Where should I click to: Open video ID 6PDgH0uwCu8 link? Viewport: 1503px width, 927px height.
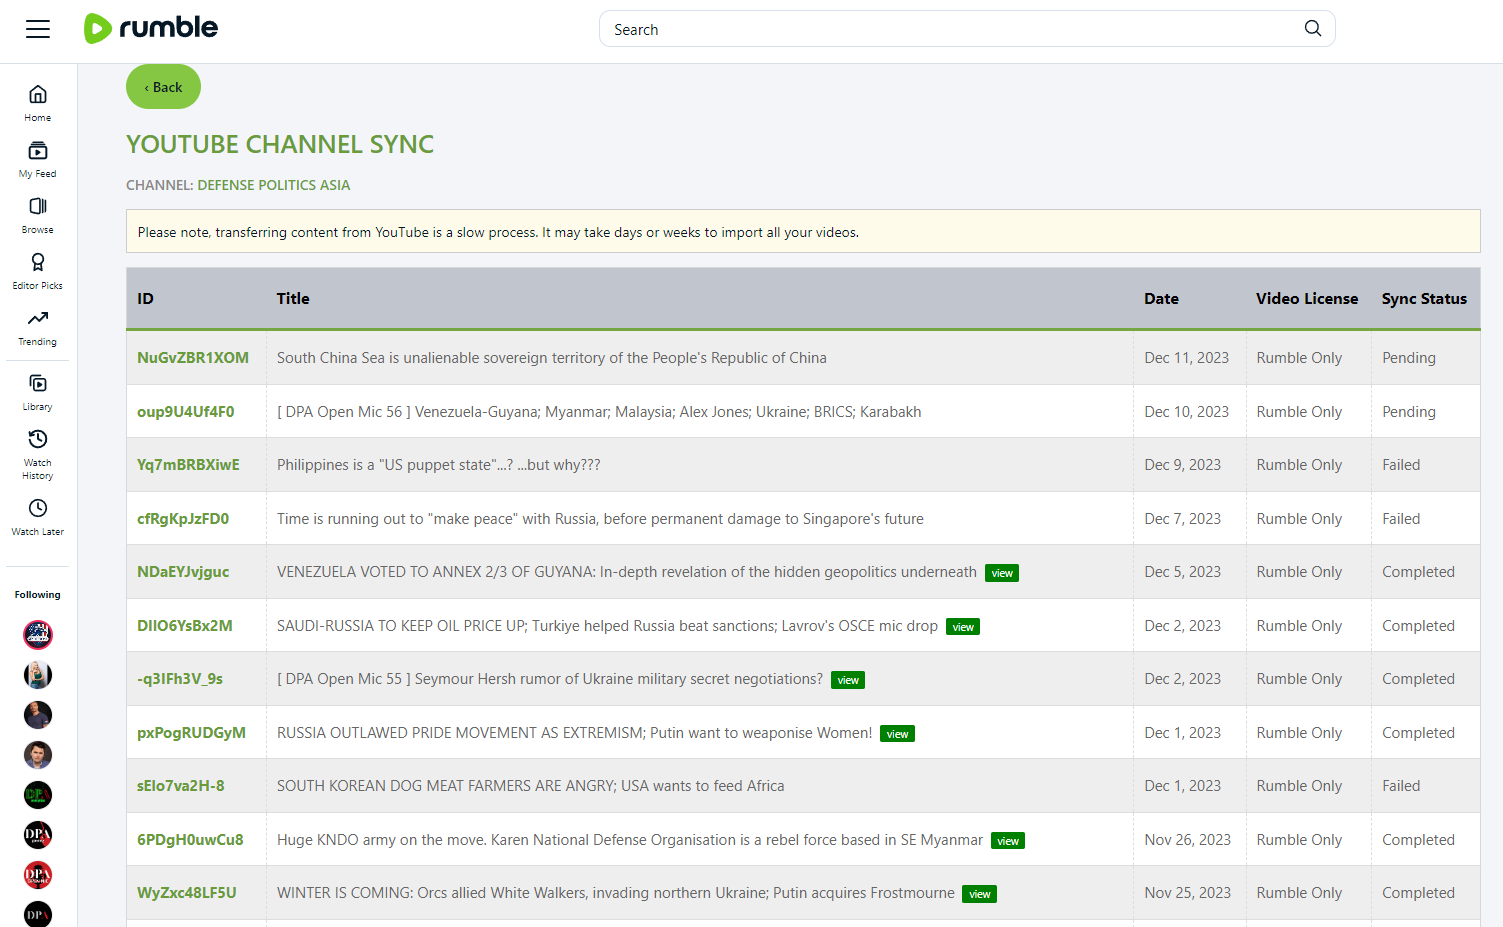click(x=190, y=840)
